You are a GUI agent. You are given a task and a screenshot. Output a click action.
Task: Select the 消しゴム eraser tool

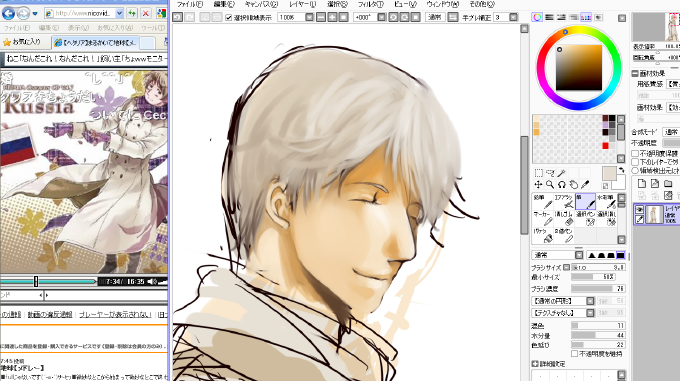point(564,218)
